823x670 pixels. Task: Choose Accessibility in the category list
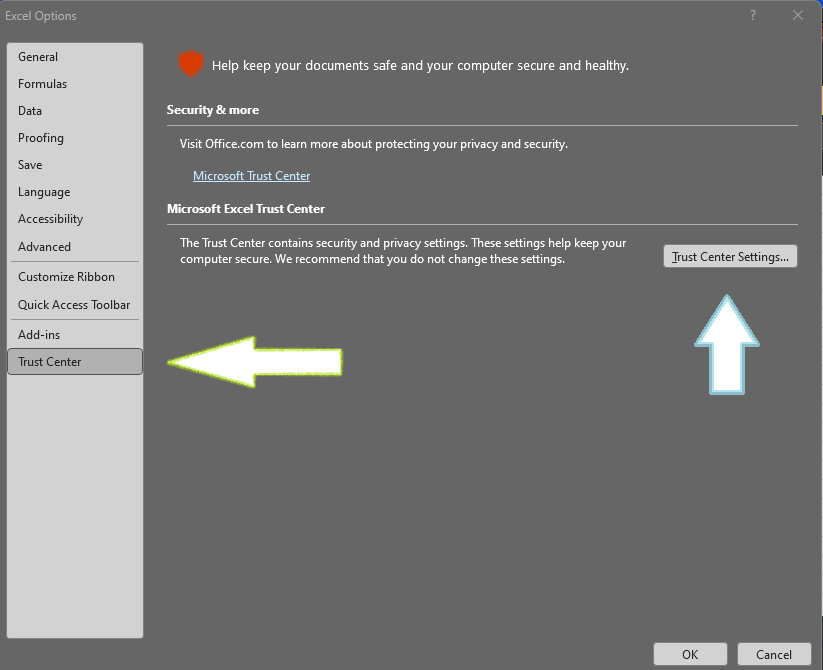tap(75, 219)
